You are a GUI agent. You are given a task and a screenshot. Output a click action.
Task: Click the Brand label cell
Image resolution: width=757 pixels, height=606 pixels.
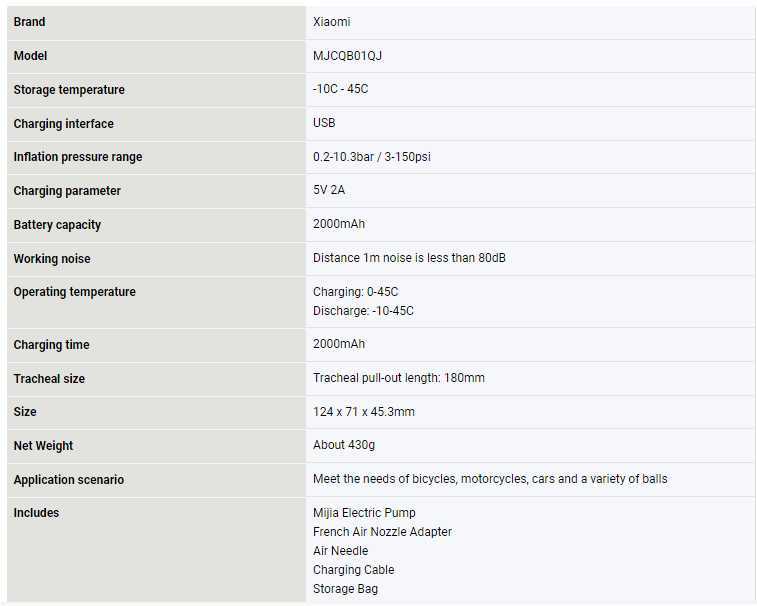pos(30,22)
